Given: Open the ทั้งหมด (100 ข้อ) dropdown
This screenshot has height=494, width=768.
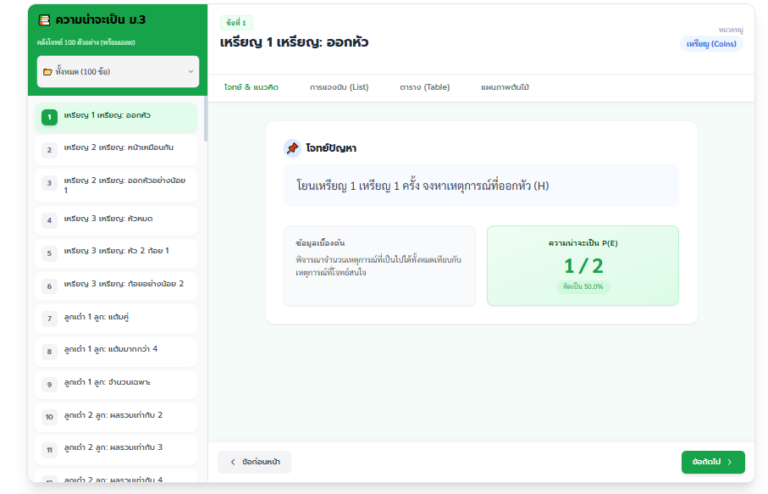Looking at the screenshot, I should pyautogui.click(x=118, y=71).
